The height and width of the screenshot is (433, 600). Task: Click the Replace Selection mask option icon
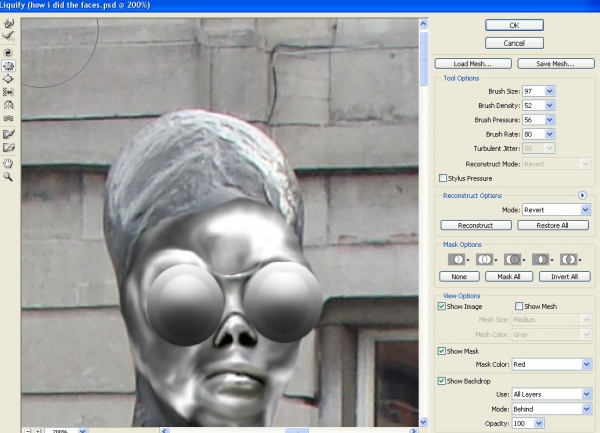click(x=458, y=259)
